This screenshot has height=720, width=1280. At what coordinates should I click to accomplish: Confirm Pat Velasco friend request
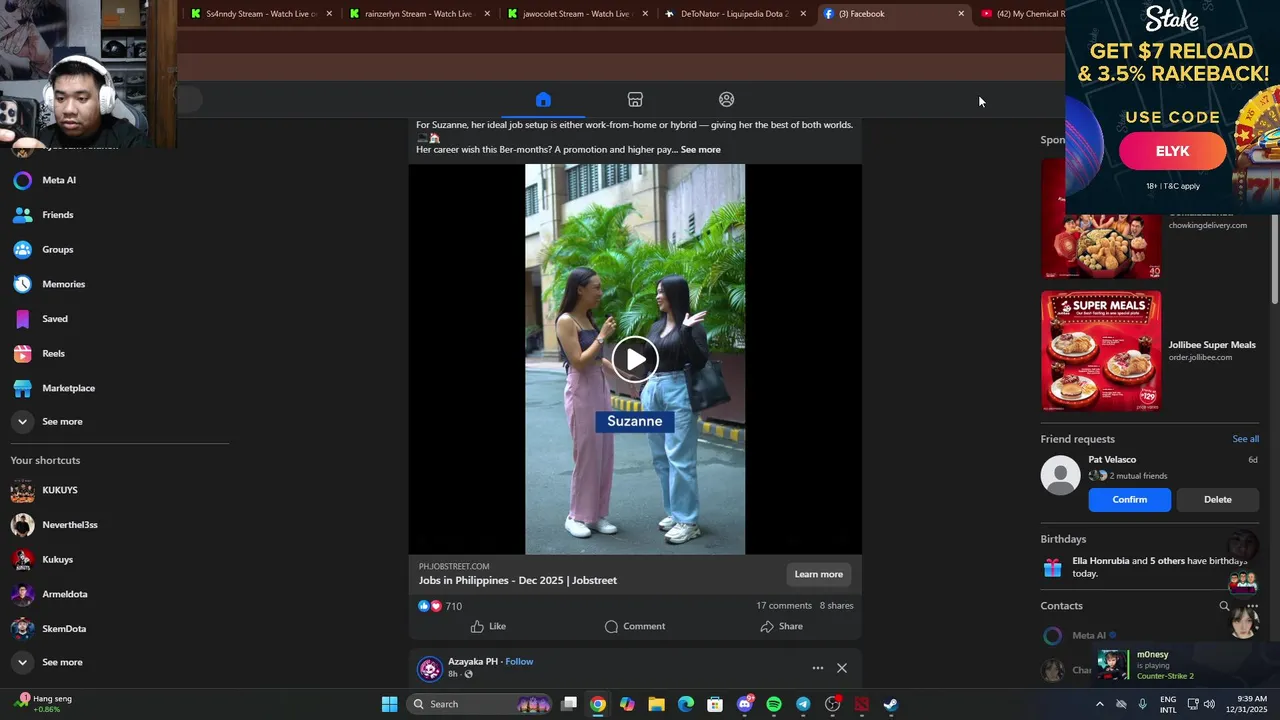pyautogui.click(x=1129, y=500)
